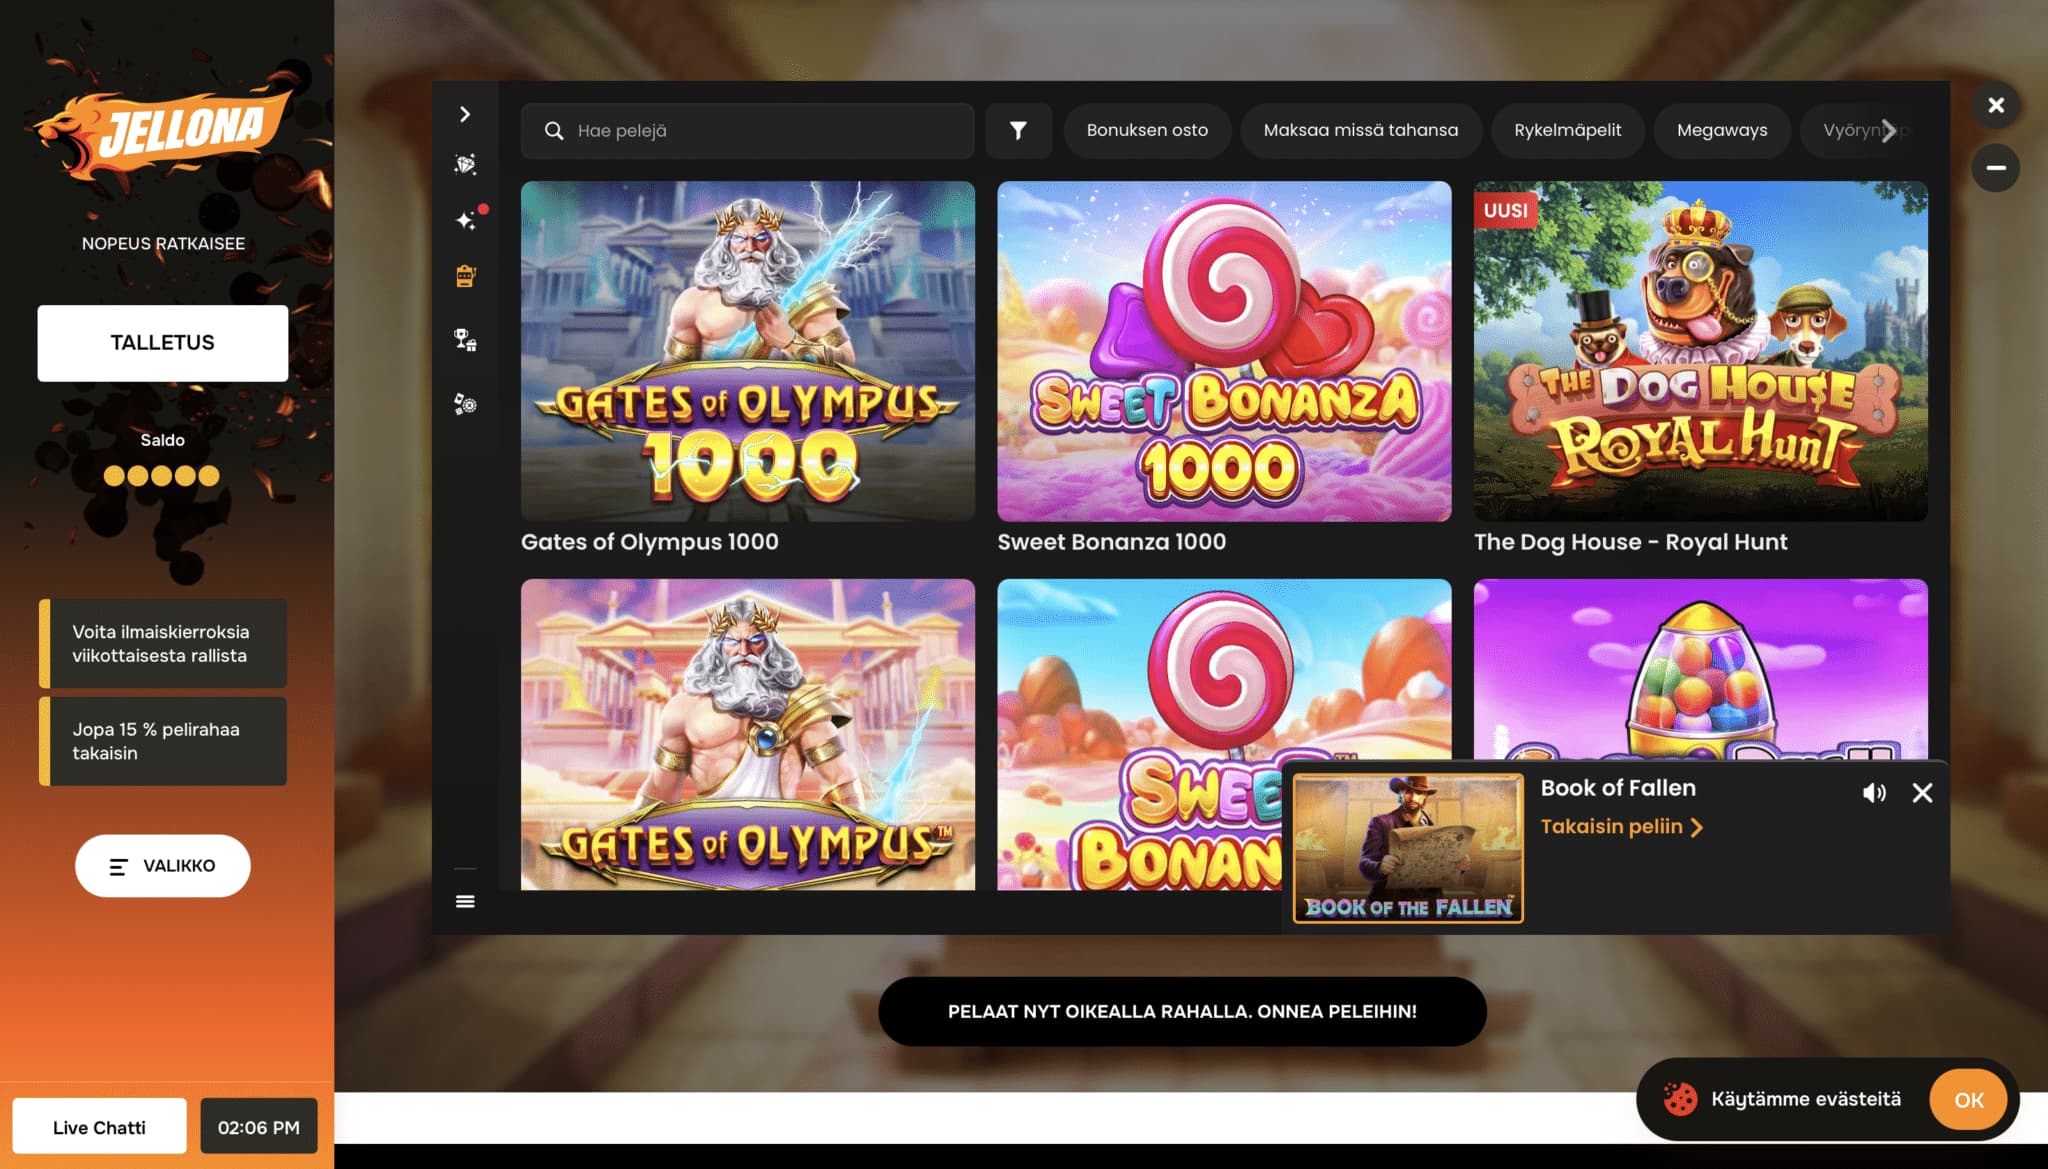2048x1169 pixels.
Task: Mute Book of Fallen with speaker icon
Action: point(1873,793)
